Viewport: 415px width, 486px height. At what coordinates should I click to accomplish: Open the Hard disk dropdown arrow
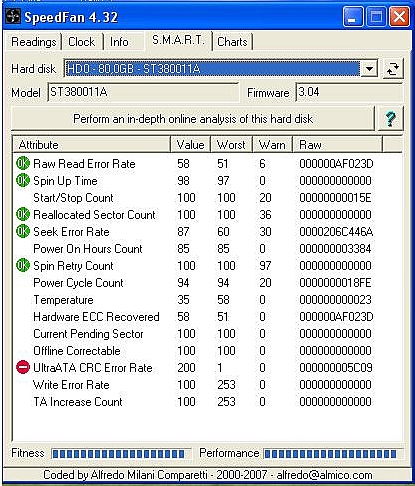tap(369, 69)
